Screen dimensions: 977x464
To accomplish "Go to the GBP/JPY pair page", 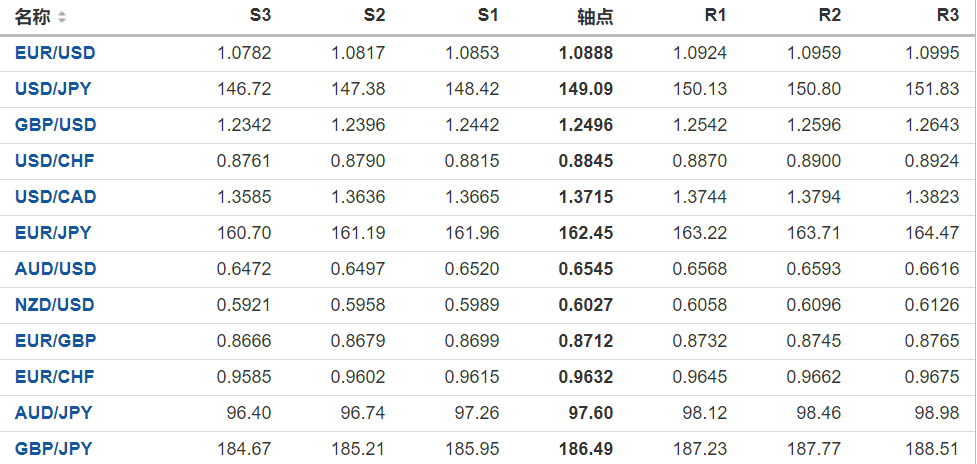I will pos(53,449).
